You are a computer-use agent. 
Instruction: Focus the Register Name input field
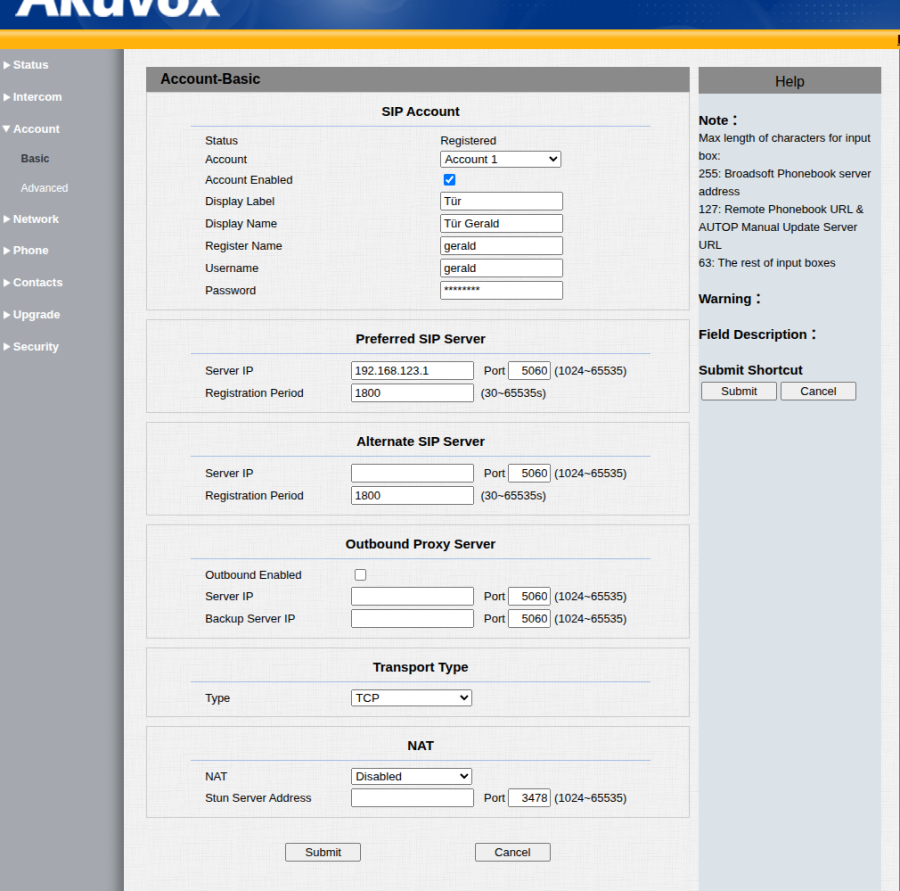tap(501, 246)
